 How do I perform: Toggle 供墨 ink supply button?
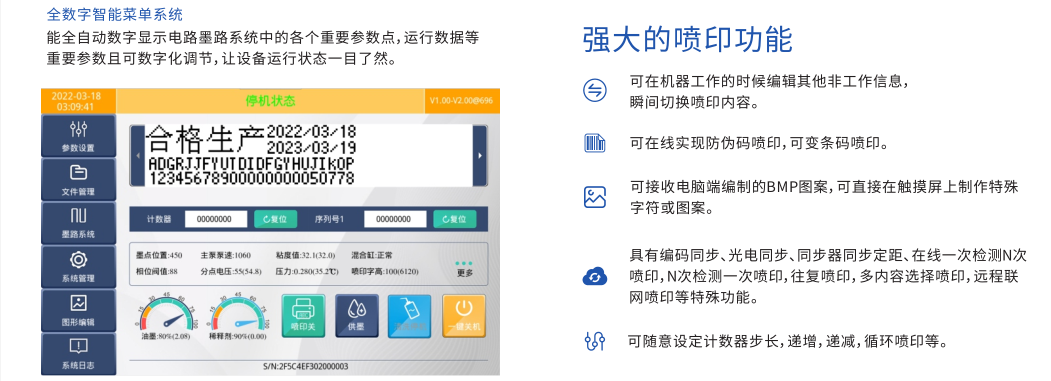tap(357, 315)
